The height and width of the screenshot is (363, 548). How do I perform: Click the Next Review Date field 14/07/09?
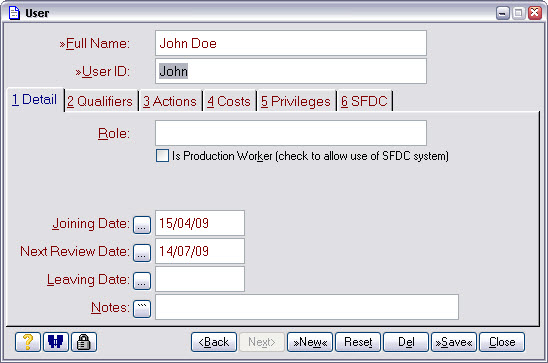[x=200, y=251]
